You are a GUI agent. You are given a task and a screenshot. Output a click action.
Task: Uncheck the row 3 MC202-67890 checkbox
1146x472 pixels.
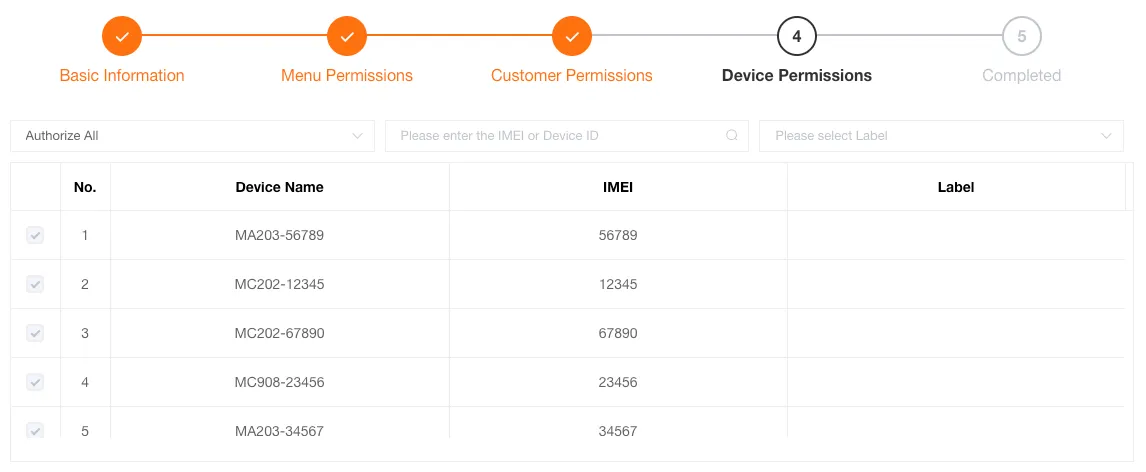tap(35, 333)
